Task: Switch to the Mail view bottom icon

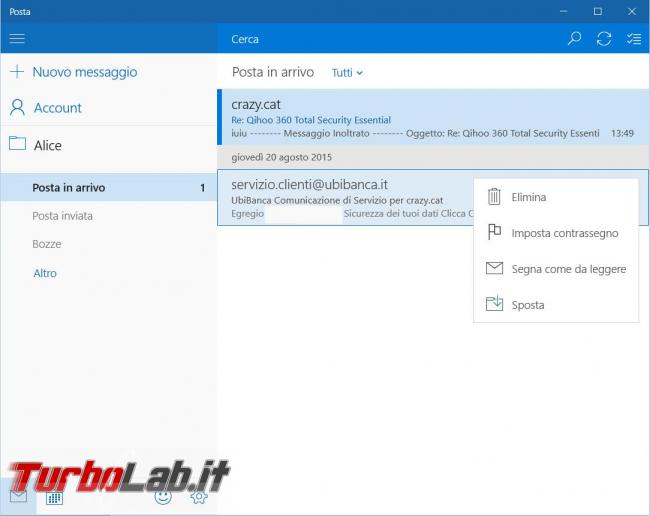Action: pos(18,497)
